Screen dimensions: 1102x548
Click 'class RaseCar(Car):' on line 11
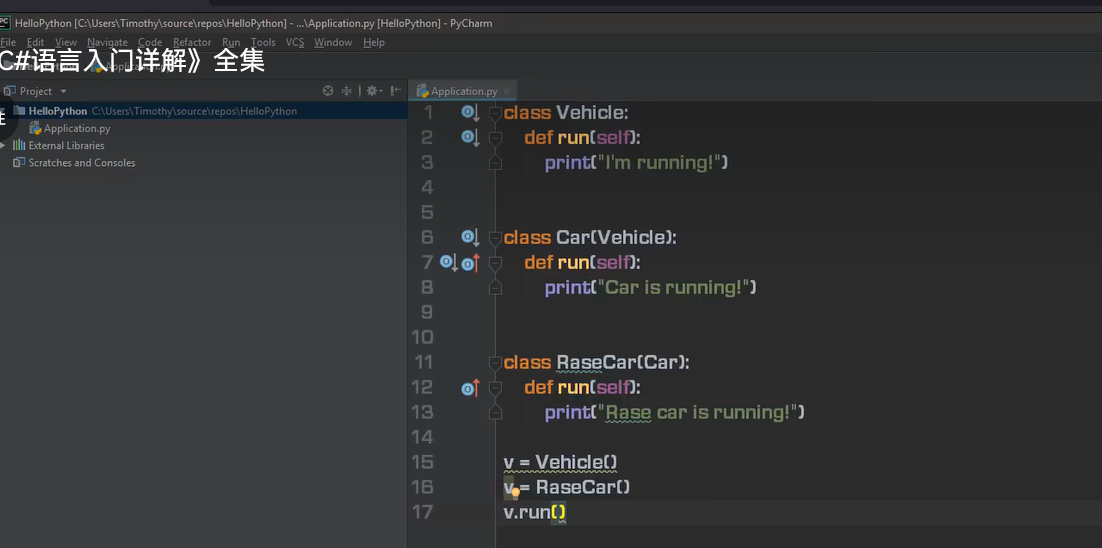tap(597, 363)
